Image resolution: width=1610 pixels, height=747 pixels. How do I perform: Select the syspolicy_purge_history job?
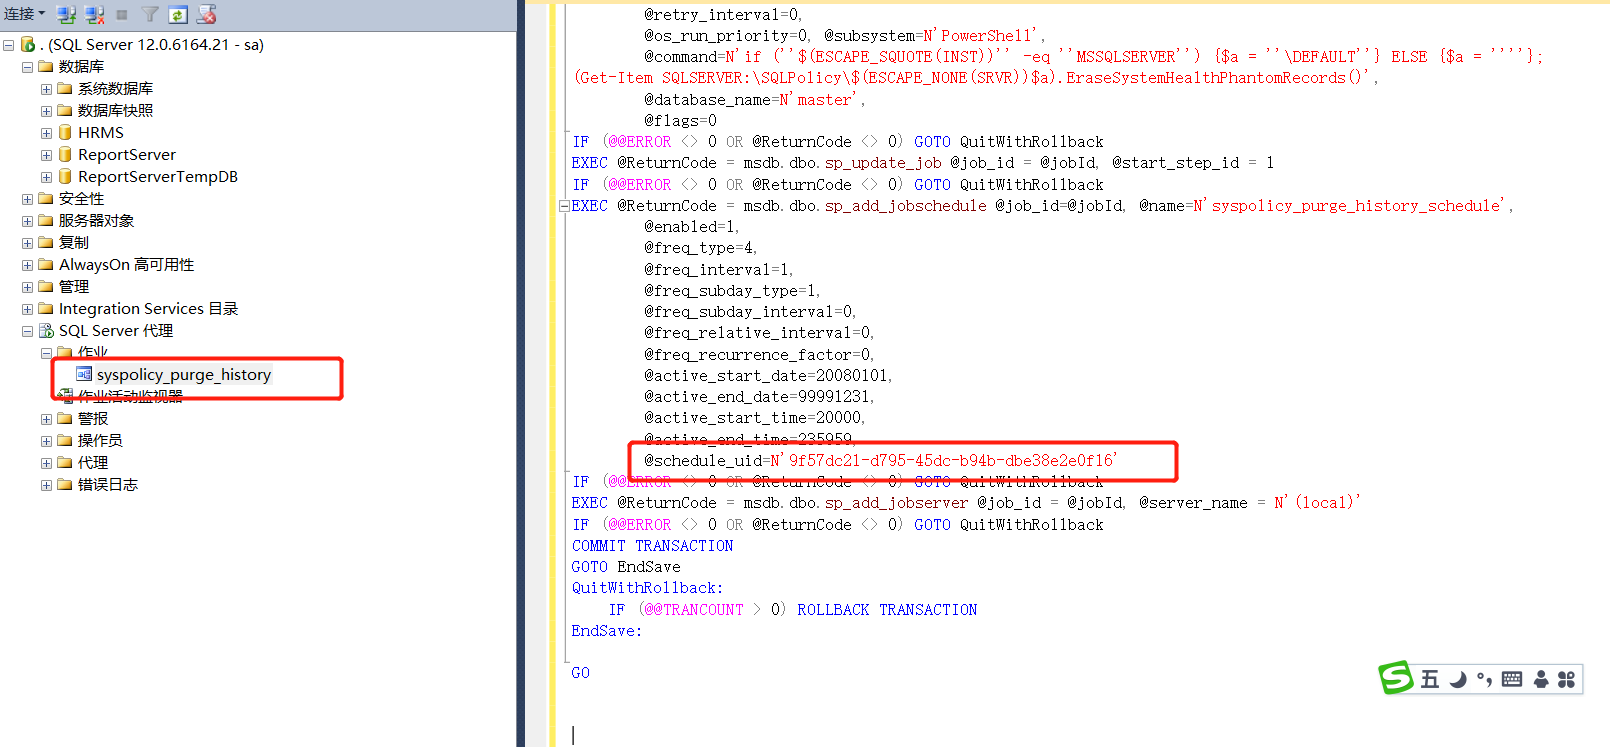click(x=184, y=375)
